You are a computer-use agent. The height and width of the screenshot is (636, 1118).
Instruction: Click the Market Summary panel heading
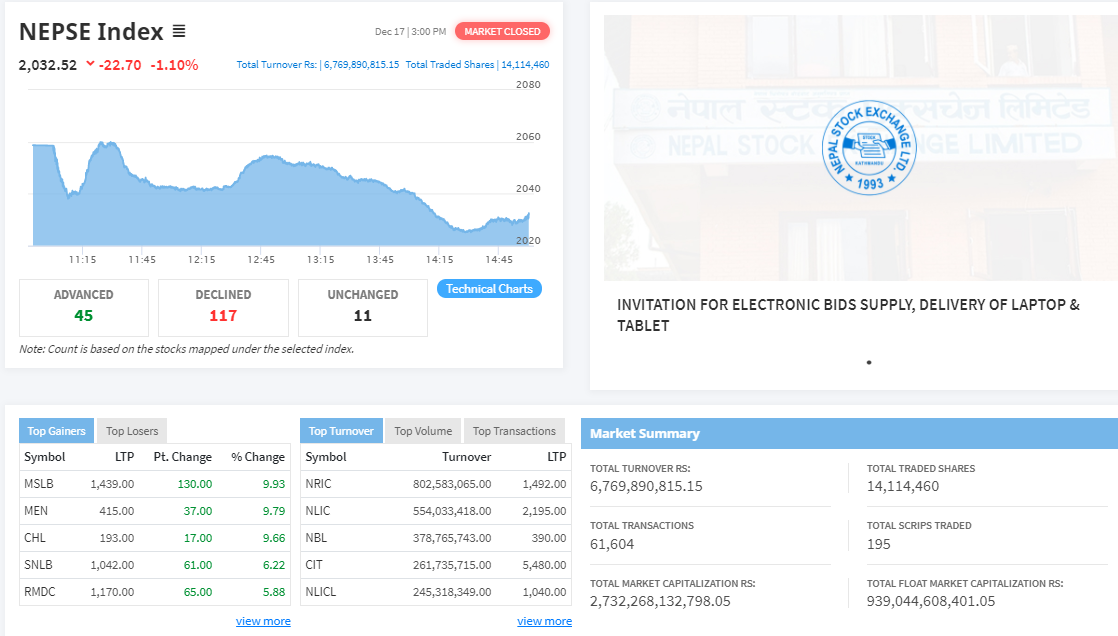(645, 434)
